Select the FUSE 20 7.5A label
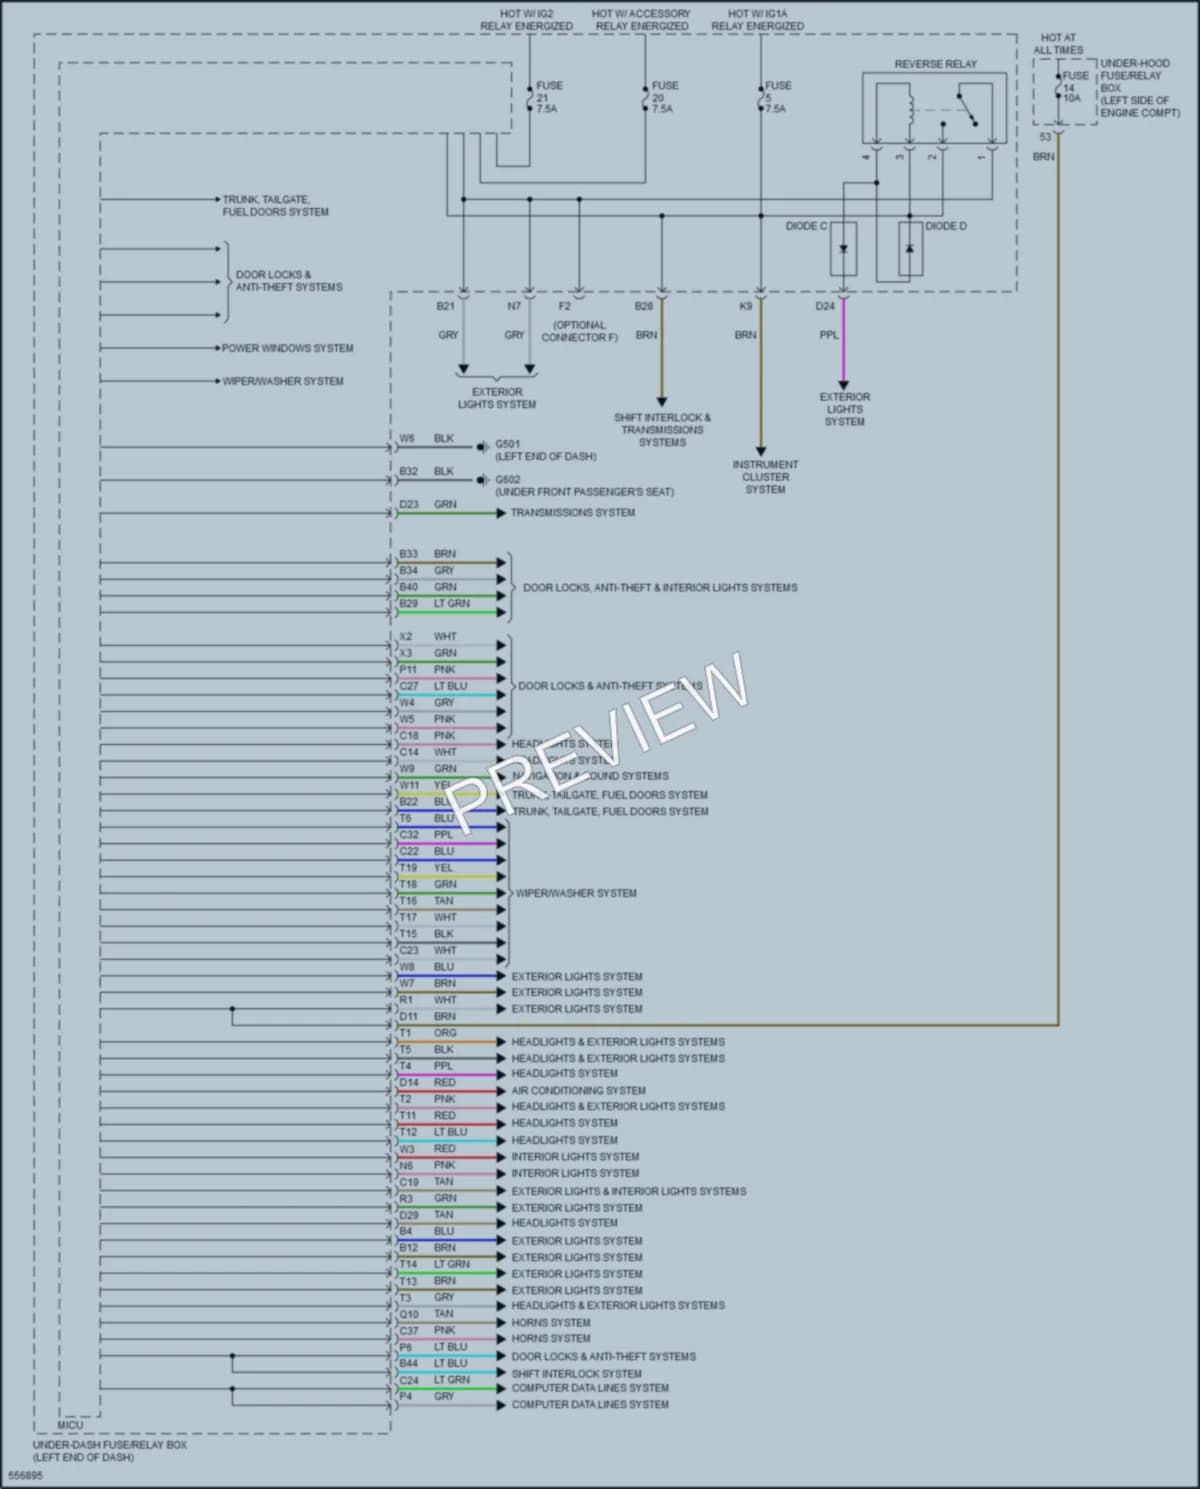This screenshot has height=1489, width=1200. (664, 97)
